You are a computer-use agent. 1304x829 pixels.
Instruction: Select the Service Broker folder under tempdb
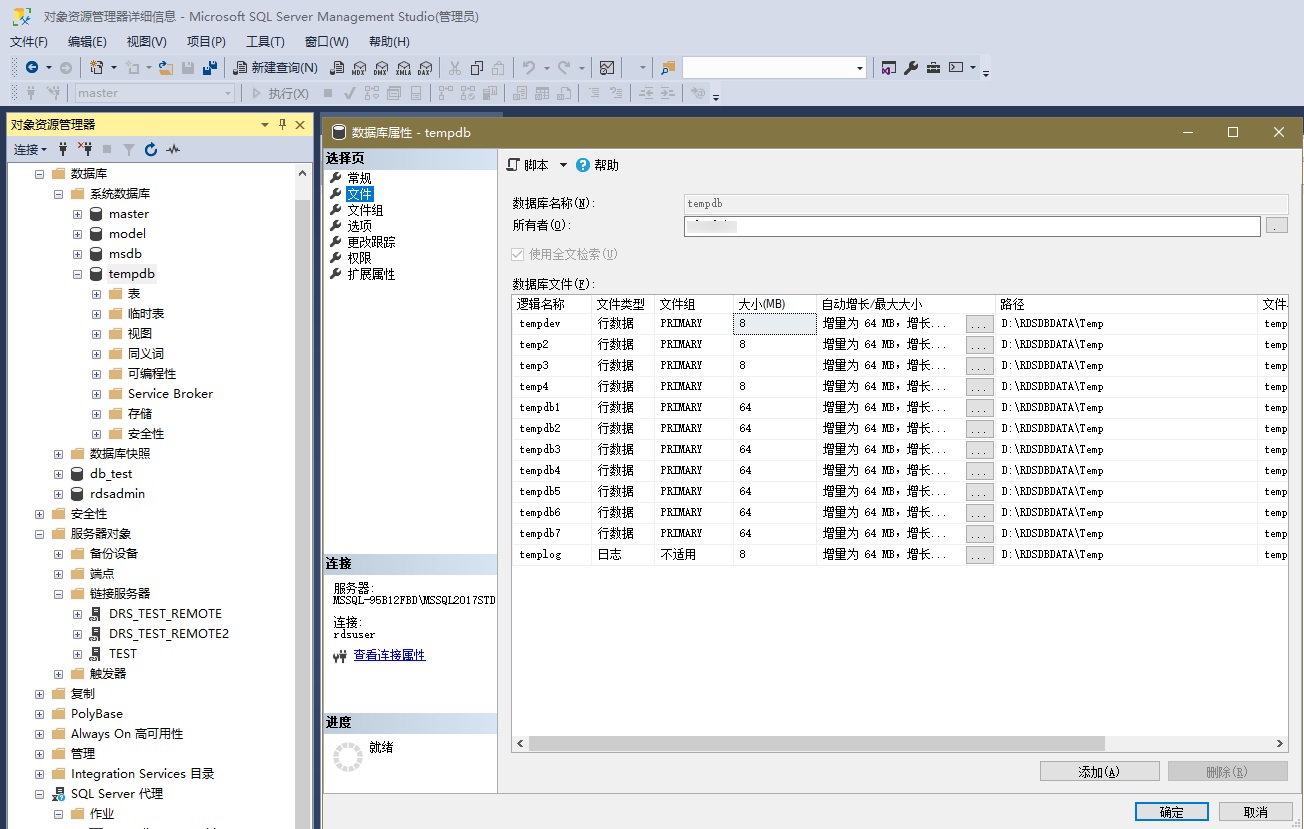coord(170,394)
